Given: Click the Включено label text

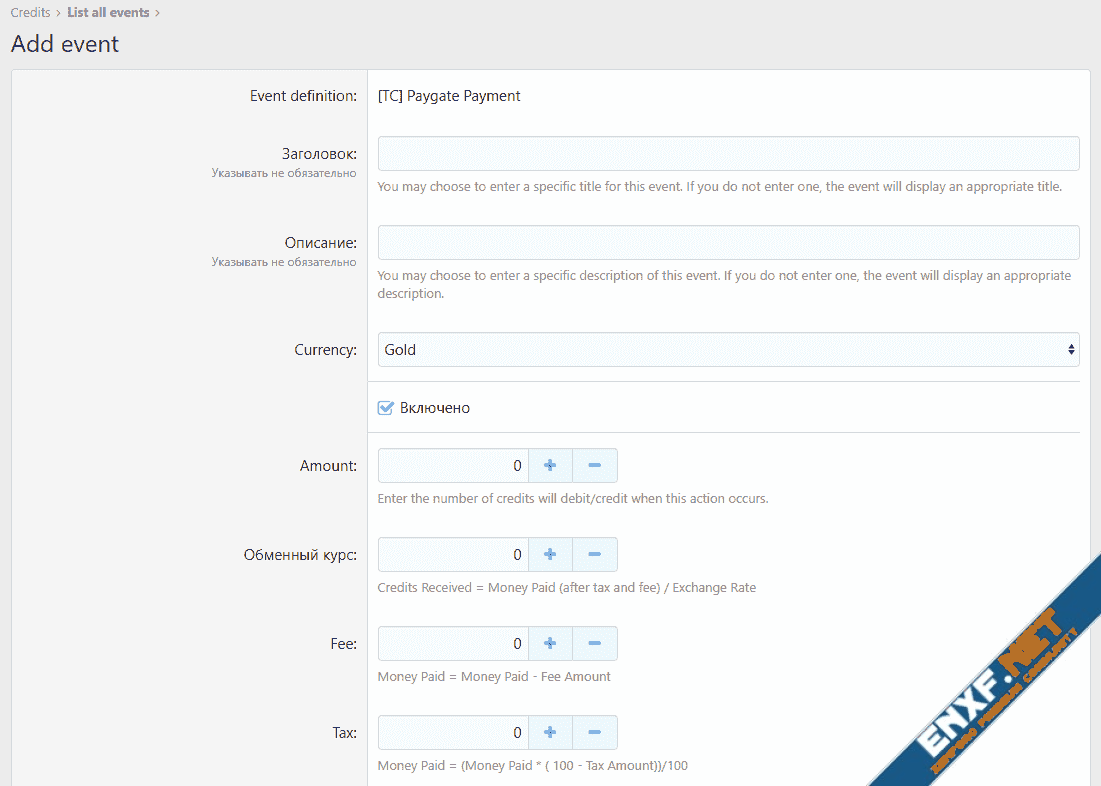Looking at the screenshot, I should 435,408.
